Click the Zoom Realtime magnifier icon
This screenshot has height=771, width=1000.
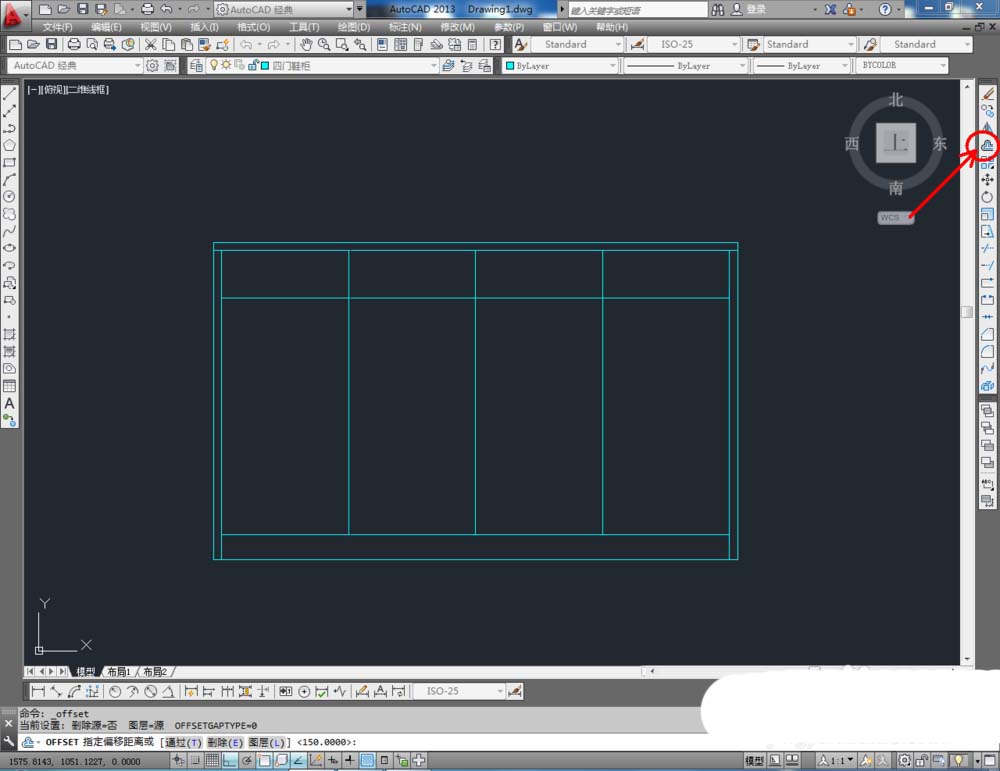(x=324, y=45)
